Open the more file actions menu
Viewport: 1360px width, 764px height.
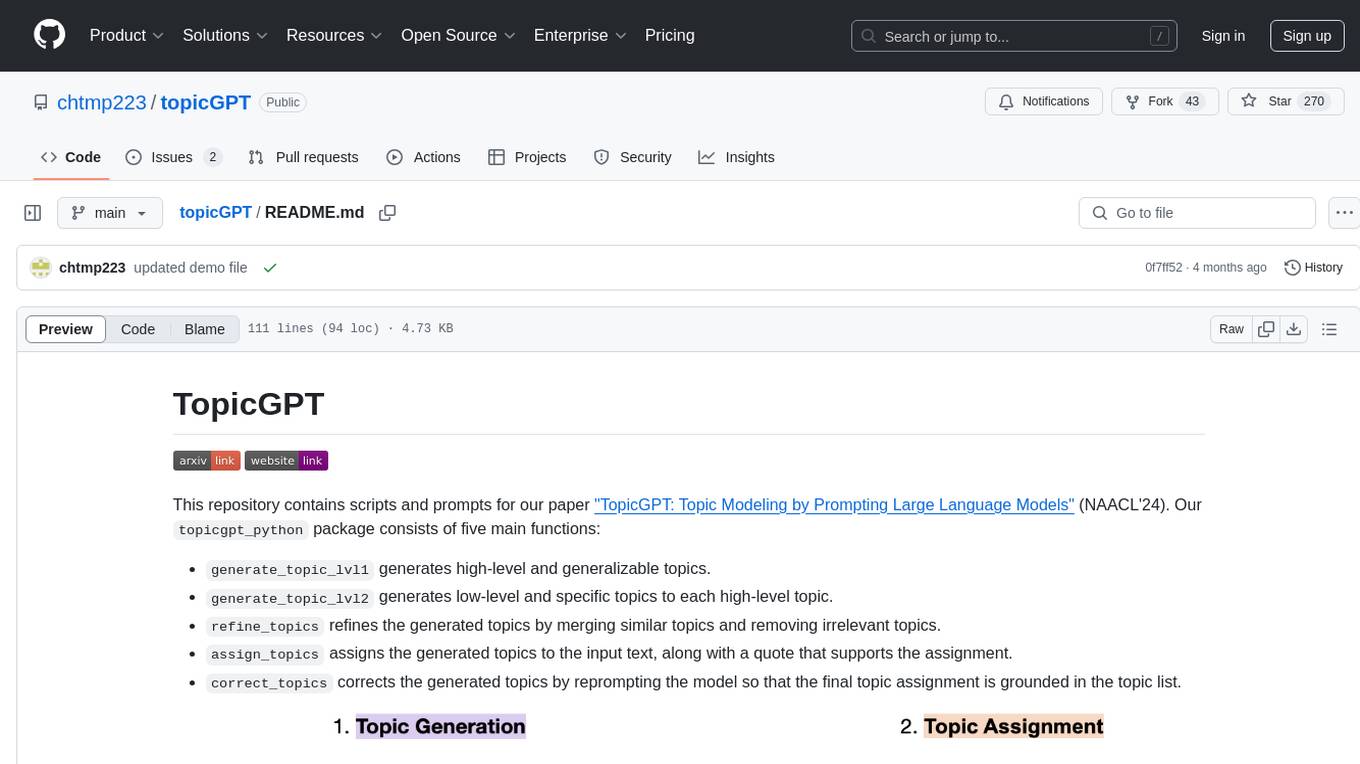click(x=1344, y=213)
